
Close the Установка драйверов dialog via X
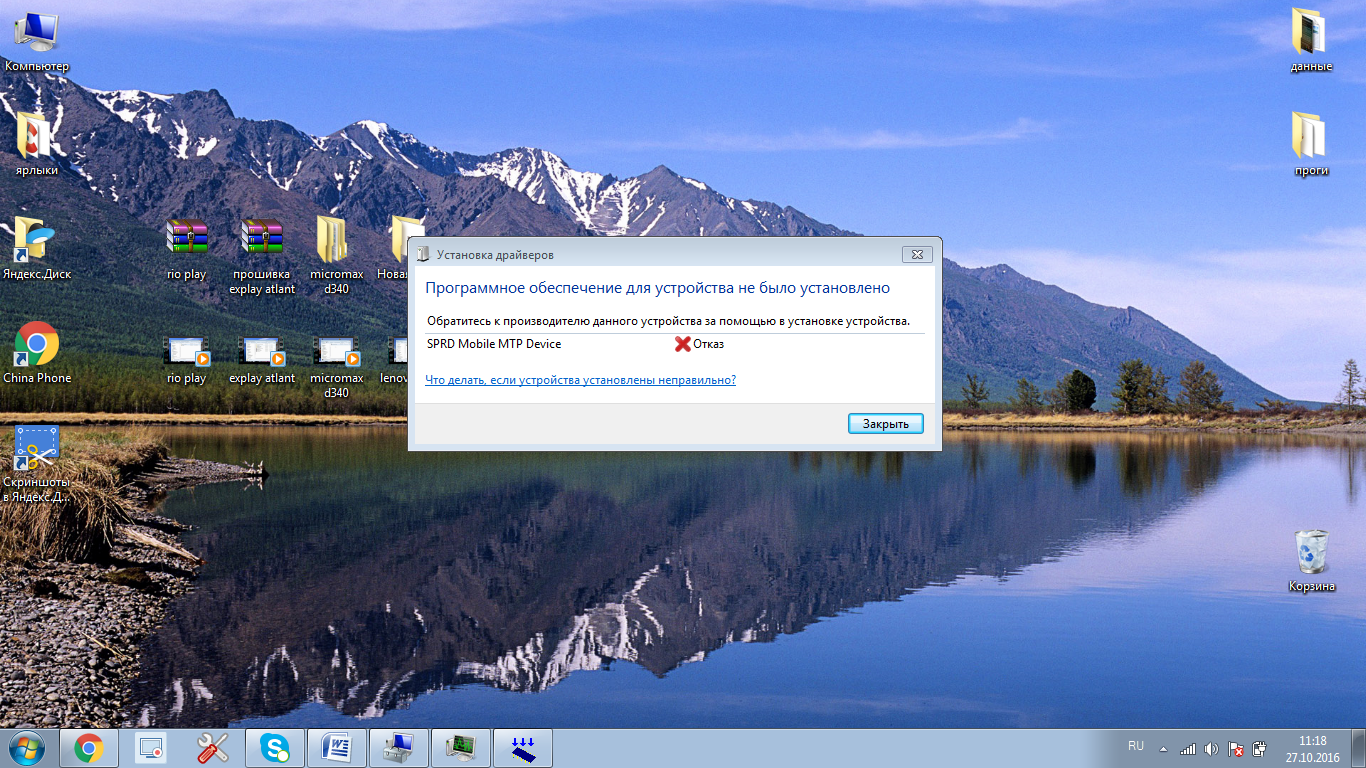pyautogui.click(x=917, y=255)
